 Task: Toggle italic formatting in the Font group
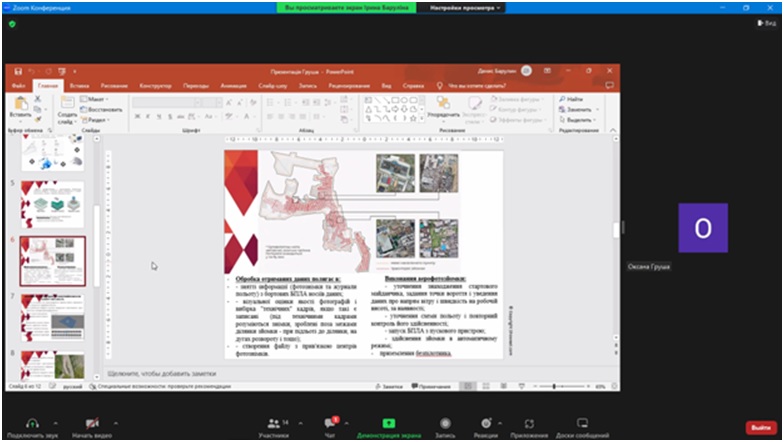click(148, 116)
